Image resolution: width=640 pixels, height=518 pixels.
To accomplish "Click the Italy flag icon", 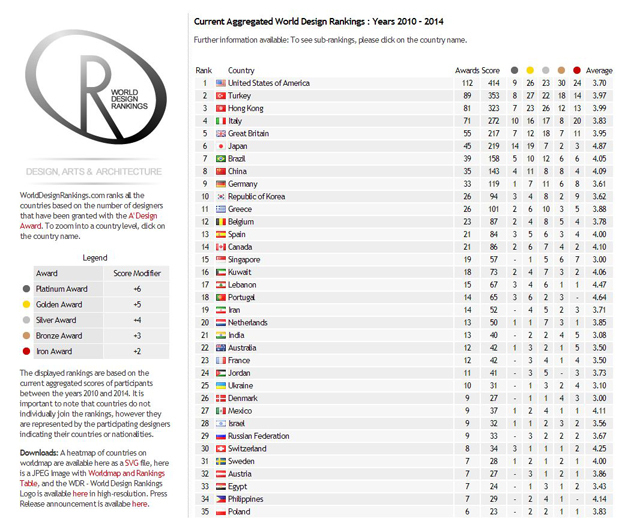I will [221, 121].
